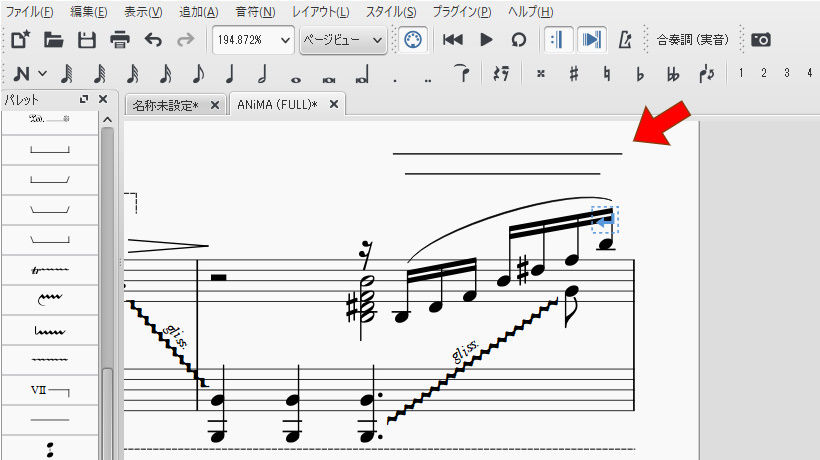This screenshot has height=460, width=820.
Task: Toggle play repeats button
Action: point(557,40)
